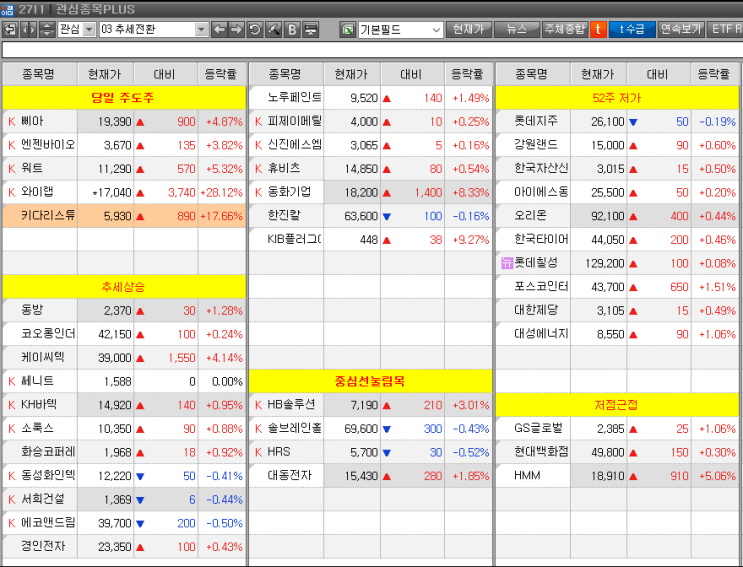Image resolution: width=743 pixels, height=567 pixels.
Task: Select the 솔브레인홀 row
Action: click(371, 429)
